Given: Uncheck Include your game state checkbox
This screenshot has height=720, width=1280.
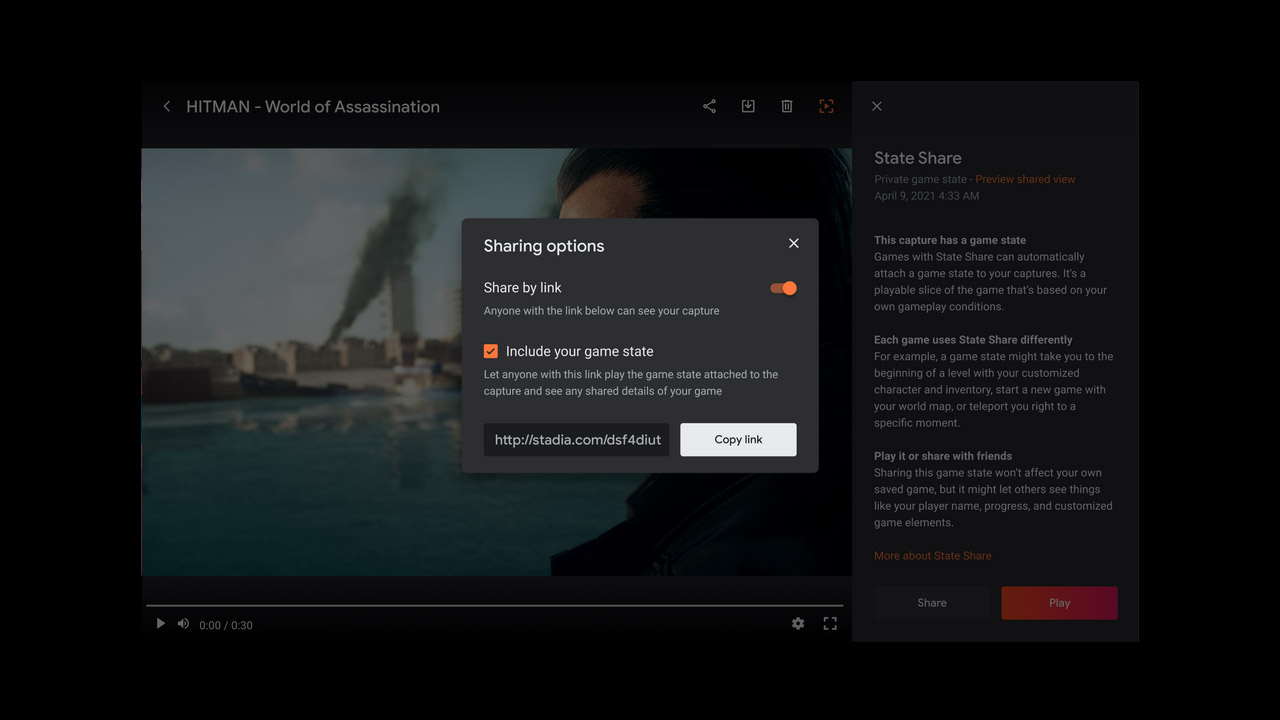Looking at the screenshot, I should tap(491, 351).
